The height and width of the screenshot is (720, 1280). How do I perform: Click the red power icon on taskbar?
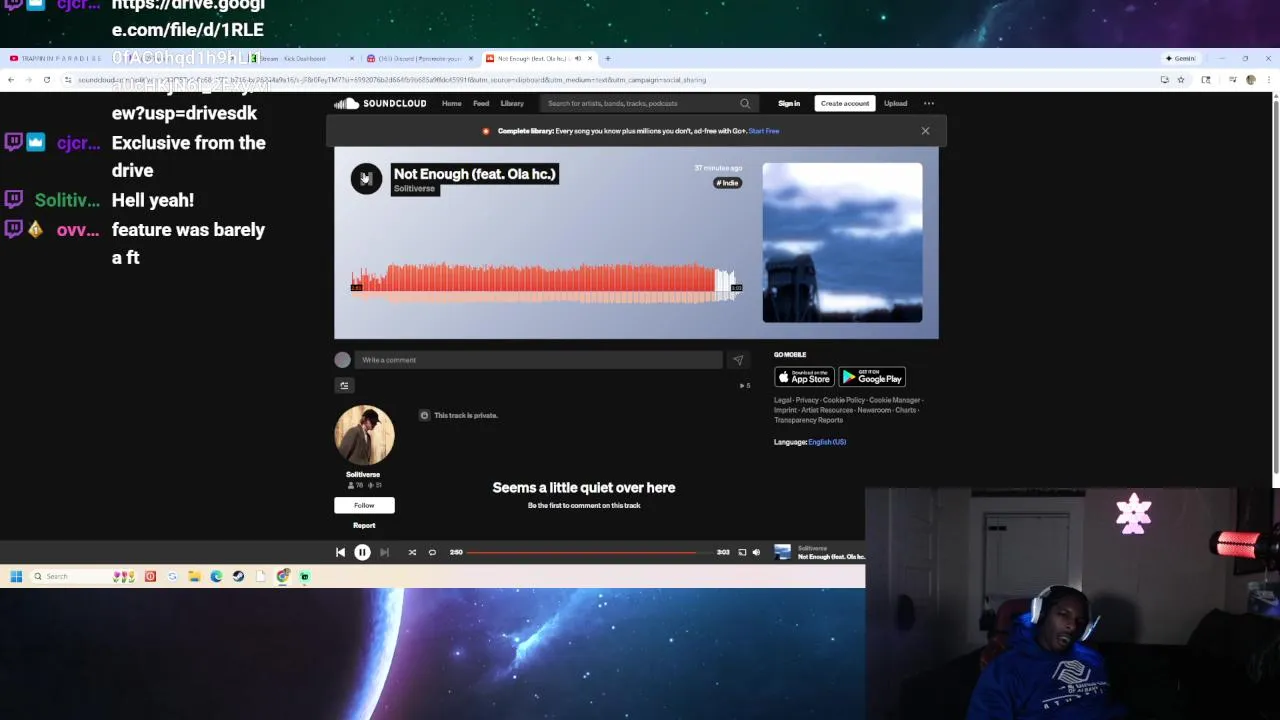coord(150,576)
